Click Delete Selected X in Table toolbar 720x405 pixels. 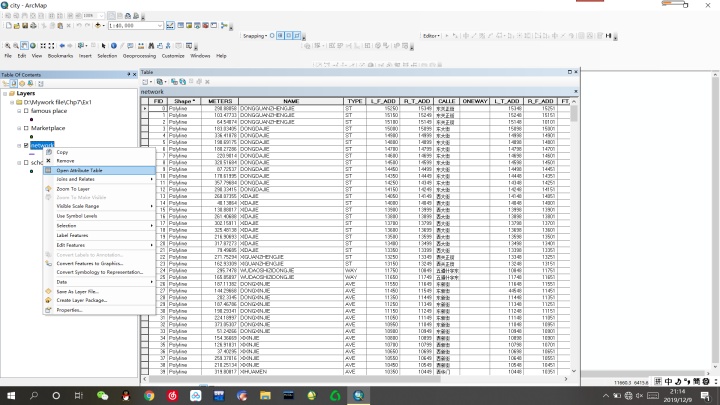208,82
